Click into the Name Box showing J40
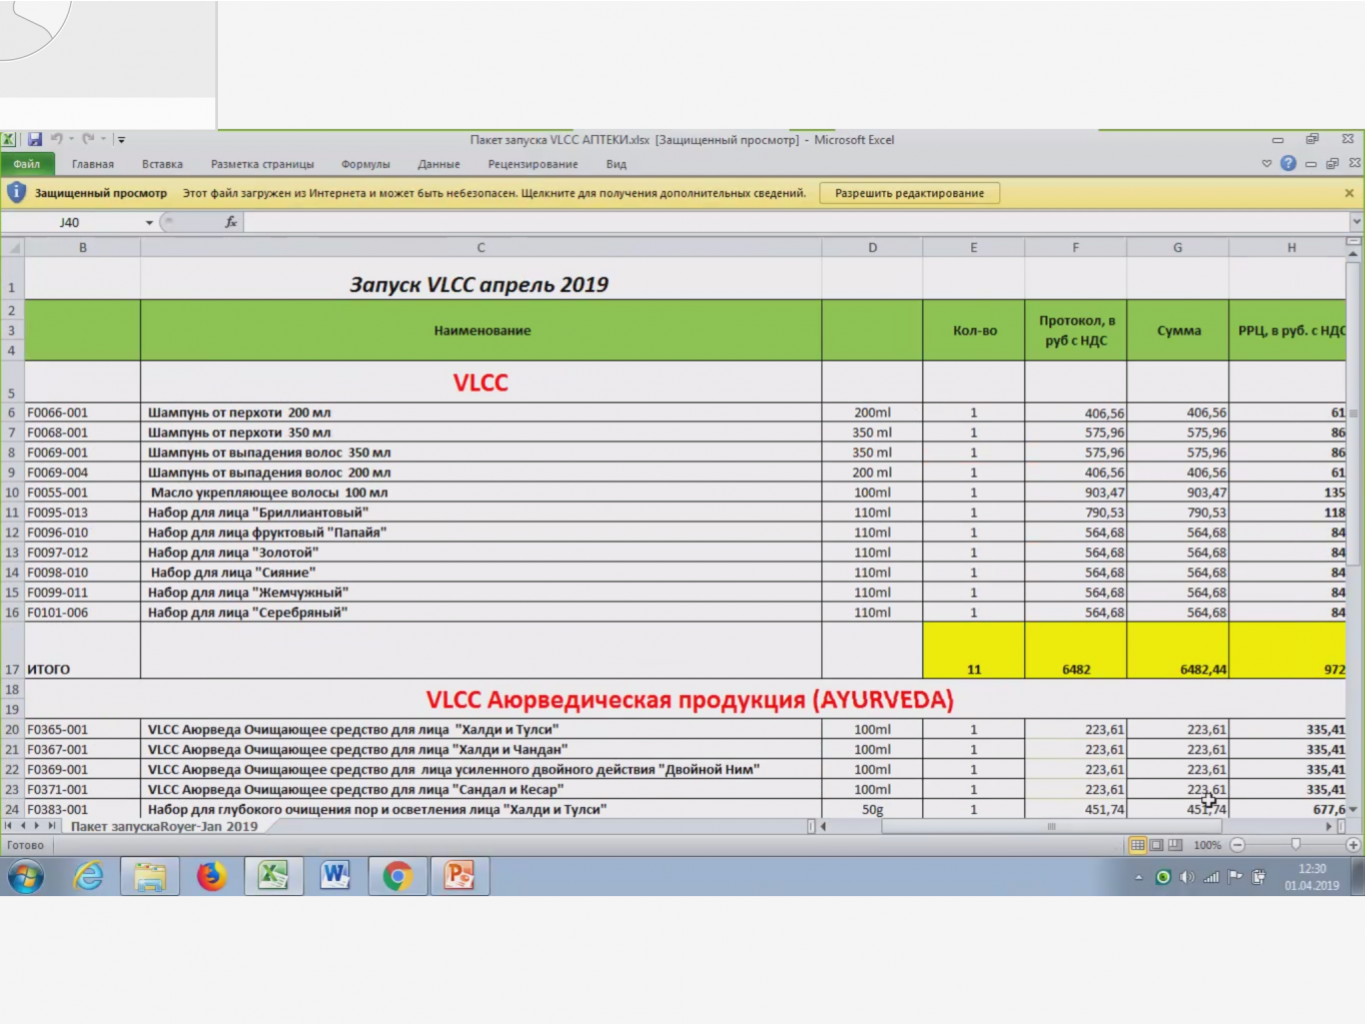Viewport: 1365px width, 1024px height. coord(72,222)
